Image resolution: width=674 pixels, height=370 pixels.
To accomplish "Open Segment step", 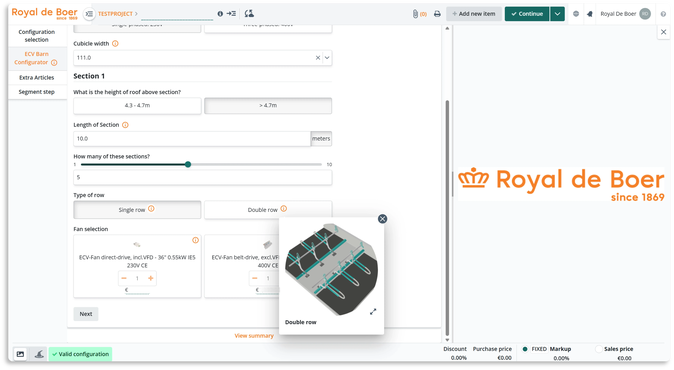I will (37, 92).
